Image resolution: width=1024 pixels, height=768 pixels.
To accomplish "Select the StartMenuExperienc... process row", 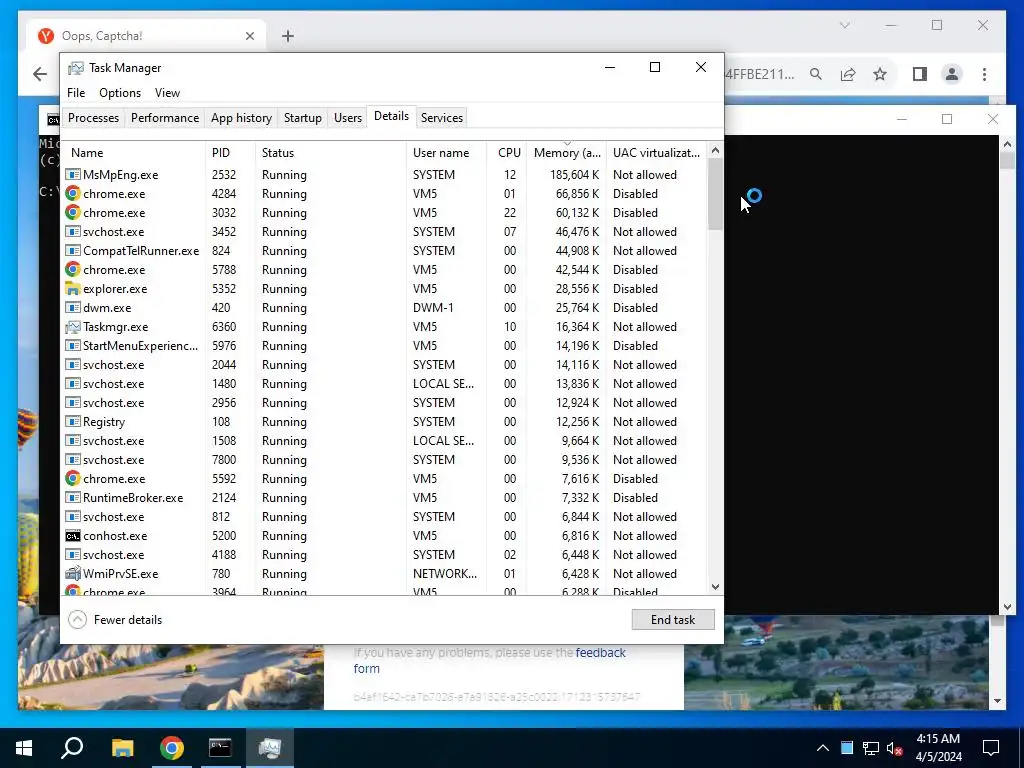I will tap(385, 345).
